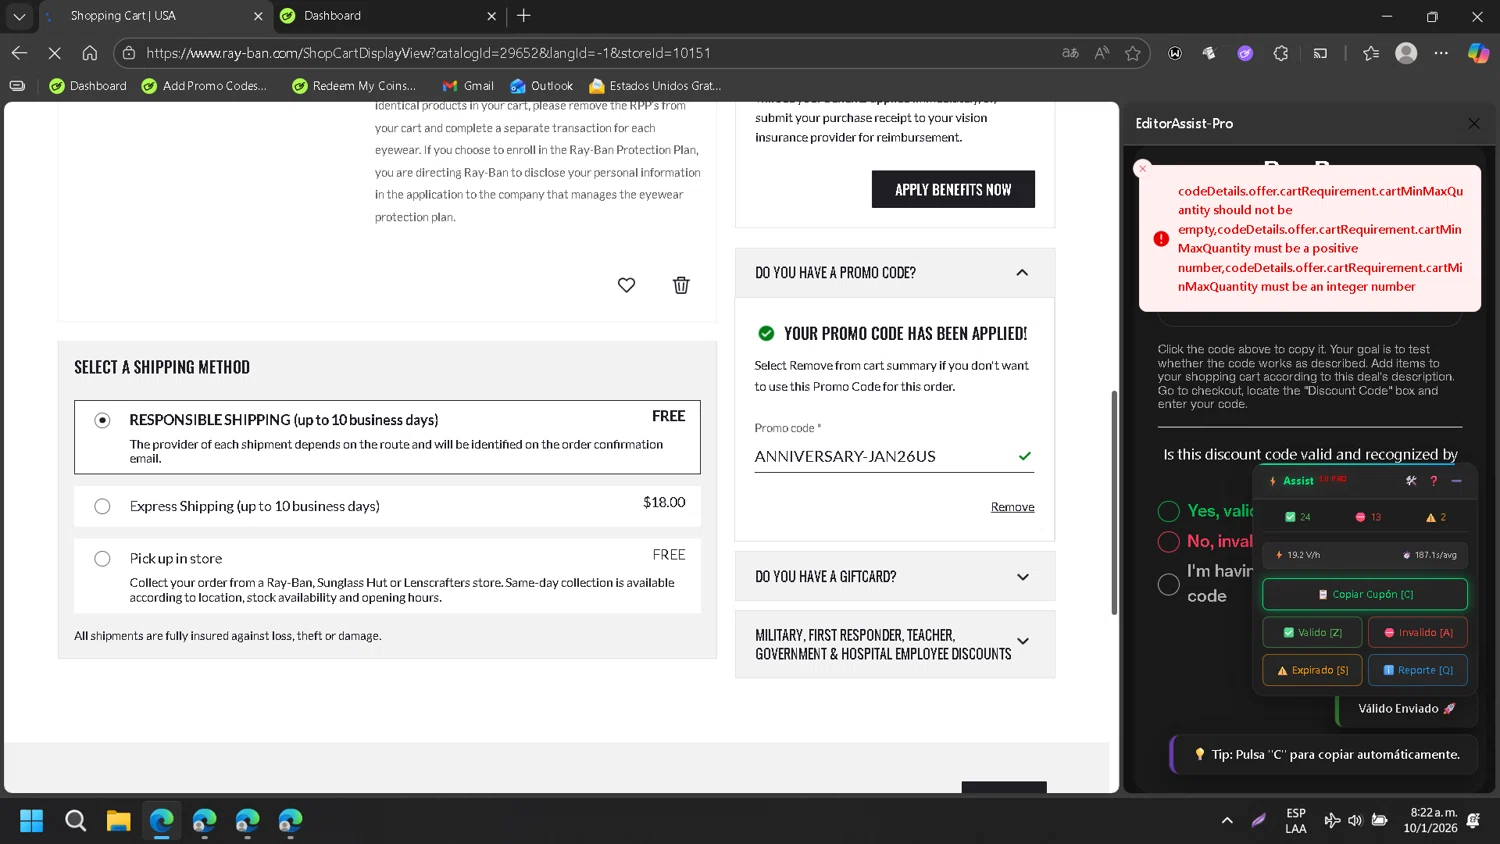
Task: Open the Outlook bookmark
Action: (x=541, y=86)
